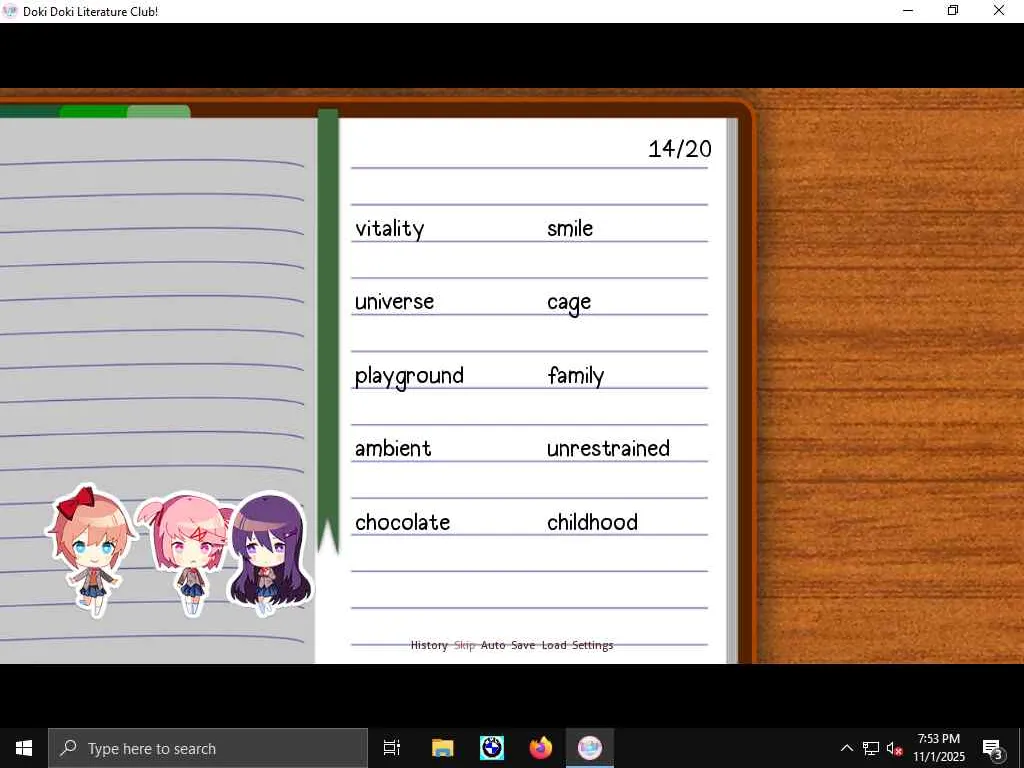This screenshot has width=1024, height=768.
Task: Click the Doki Doki Literature Club title bar icon
Action: [10, 11]
